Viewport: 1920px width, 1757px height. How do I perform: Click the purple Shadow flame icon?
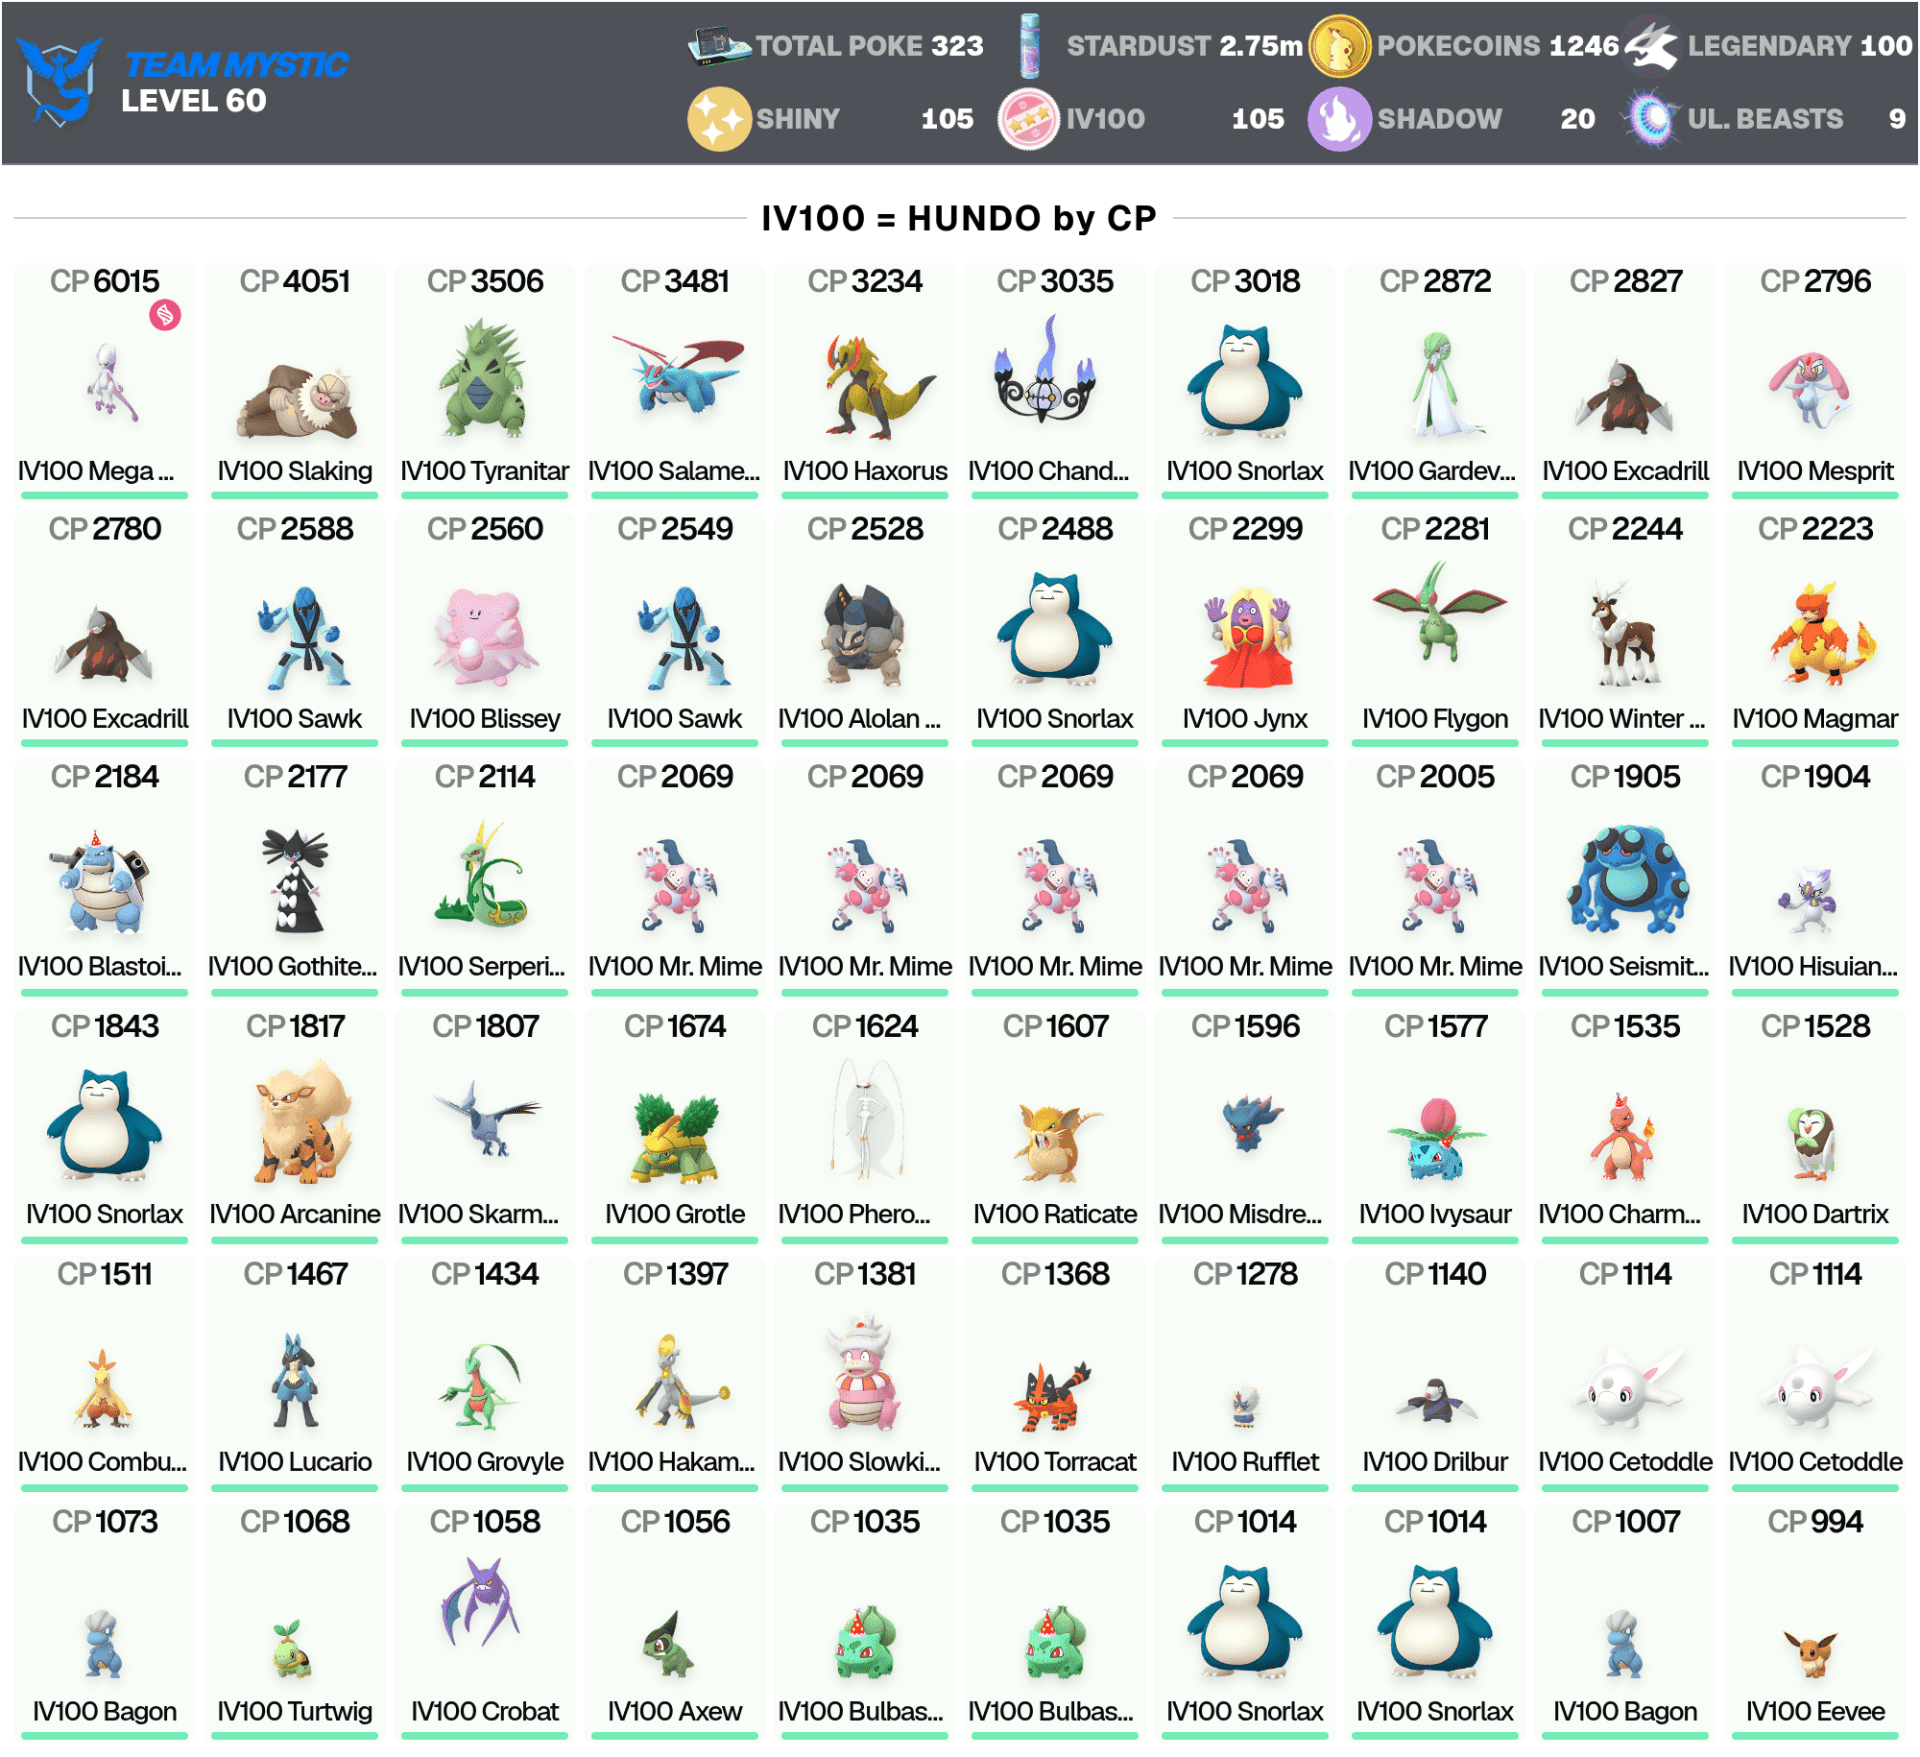[1339, 119]
